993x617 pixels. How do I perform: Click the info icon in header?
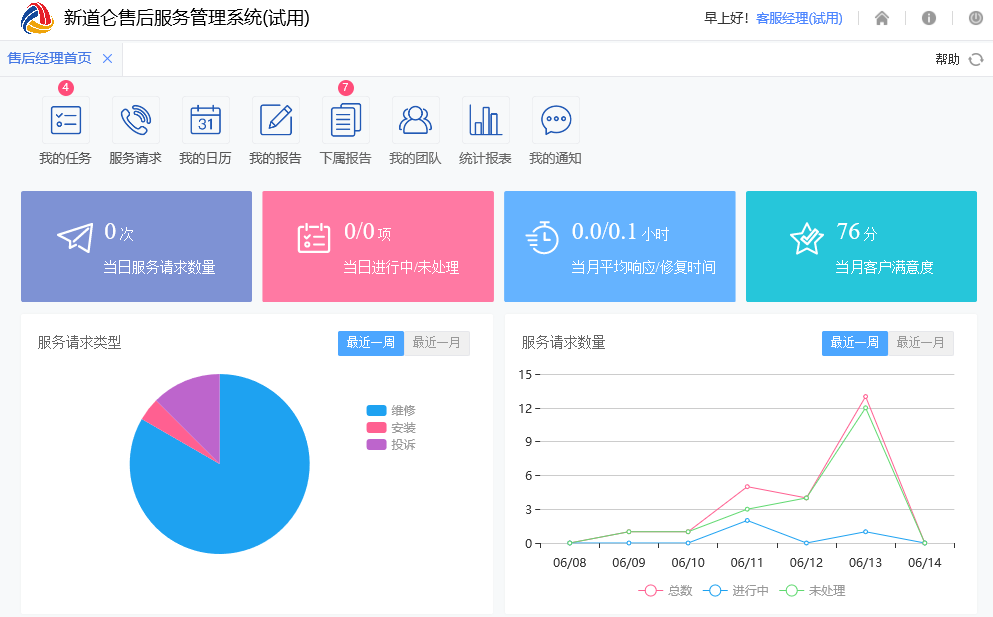tap(928, 18)
